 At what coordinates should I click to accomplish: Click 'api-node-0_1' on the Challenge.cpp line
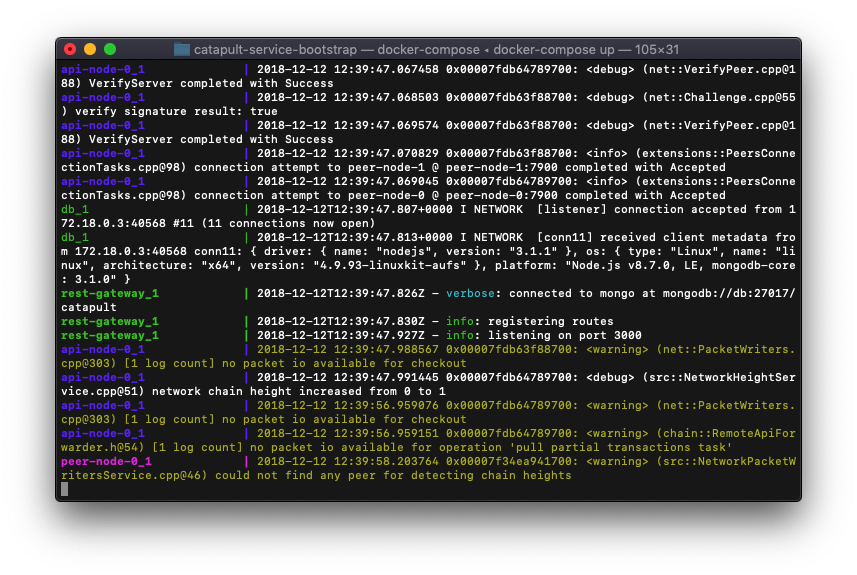(x=103, y=97)
